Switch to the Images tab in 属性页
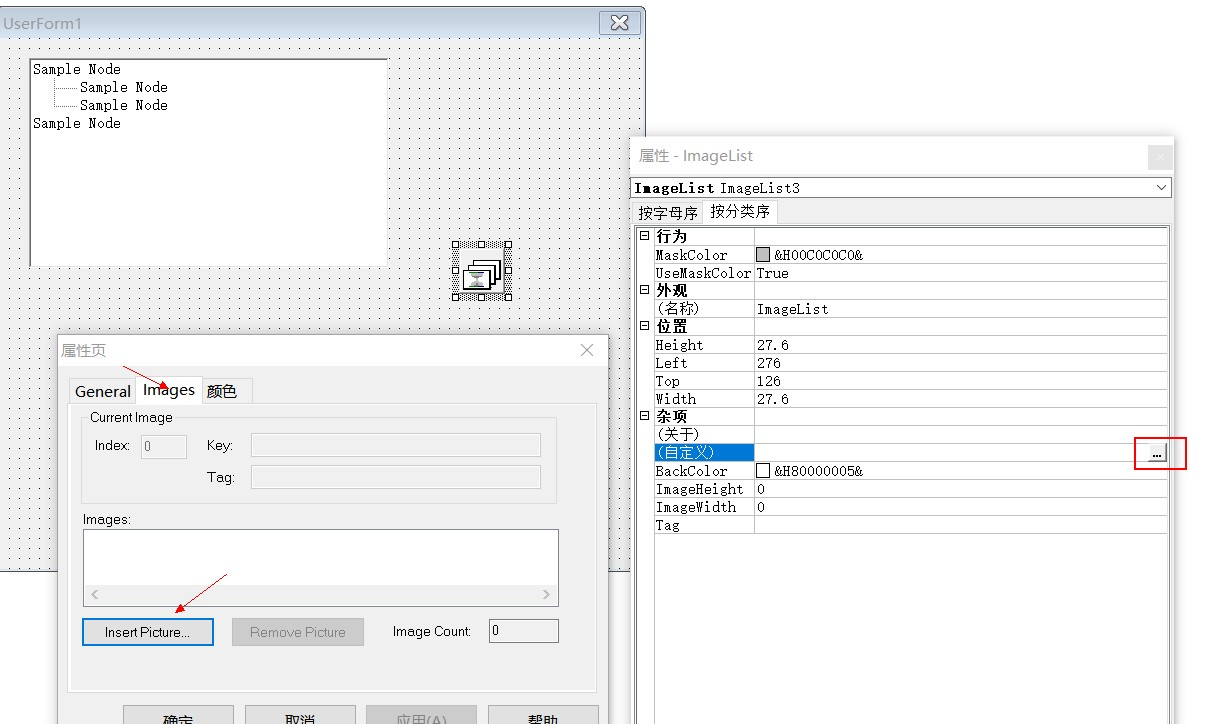 click(168, 391)
